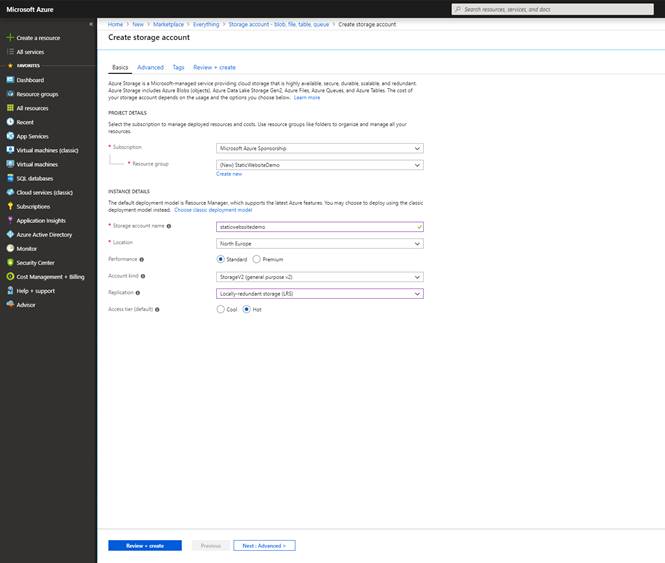Open the Replication dropdown
Viewport: 665px width, 563px height.
(320, 294)
